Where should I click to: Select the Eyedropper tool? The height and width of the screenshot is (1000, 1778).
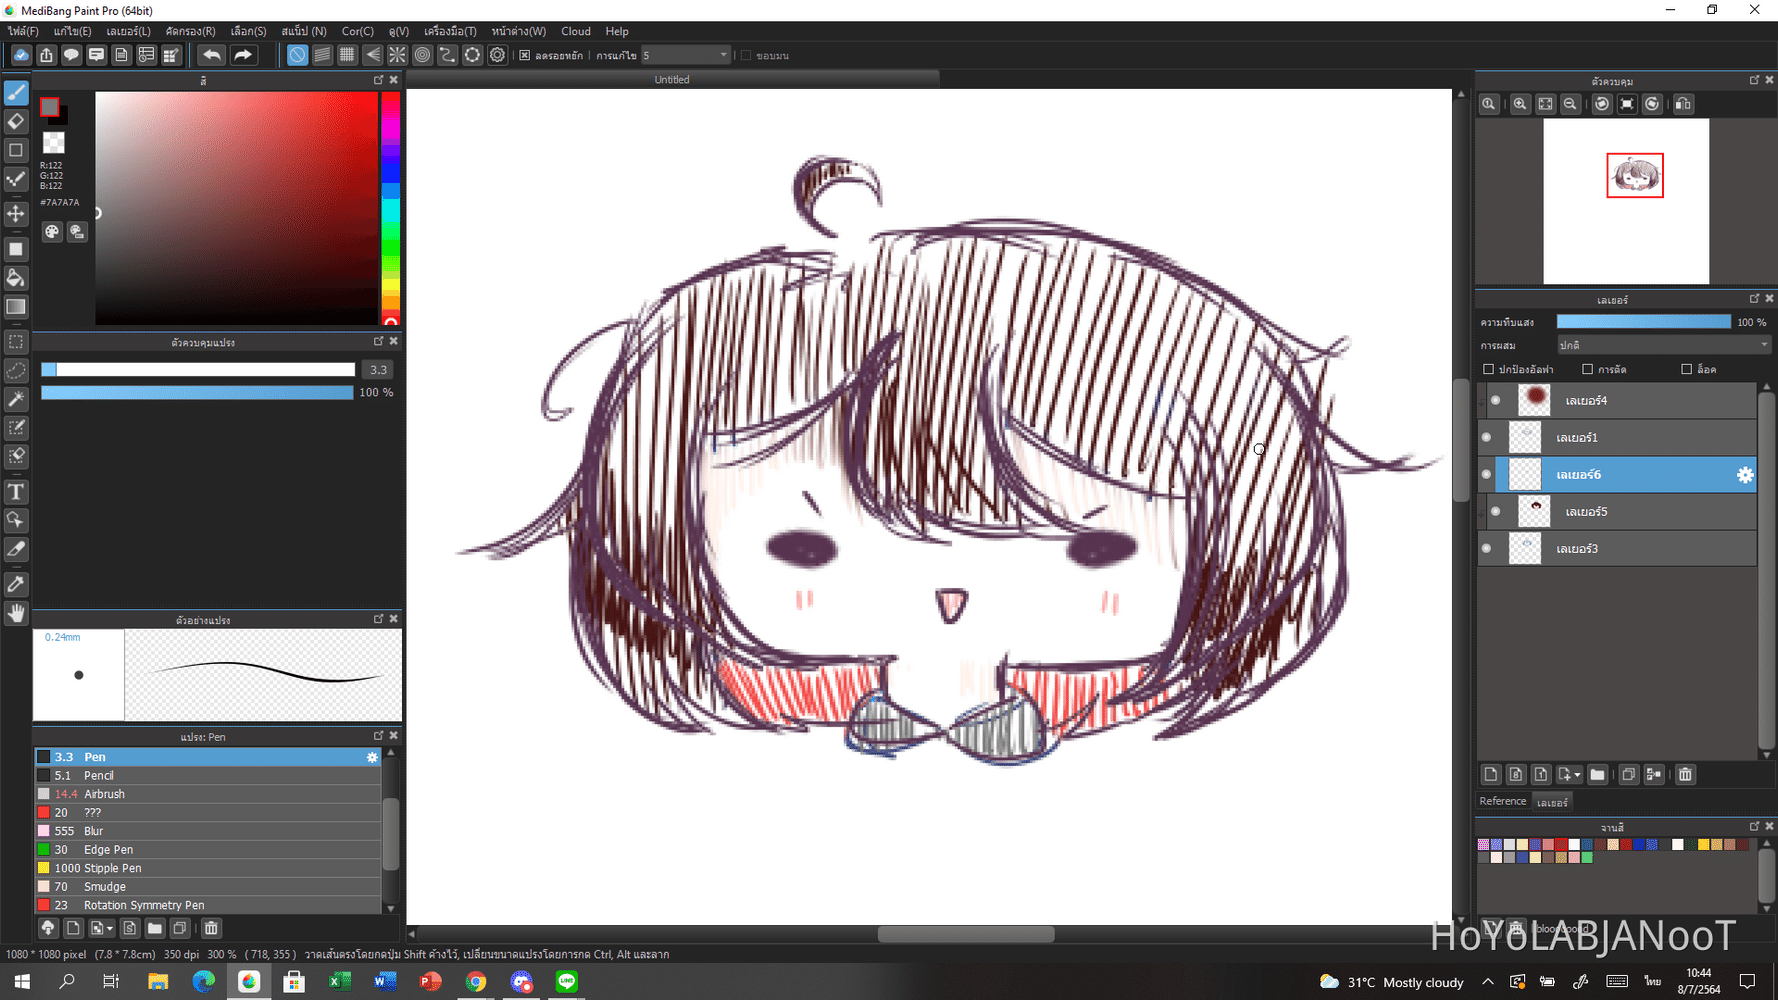point(16,584)
